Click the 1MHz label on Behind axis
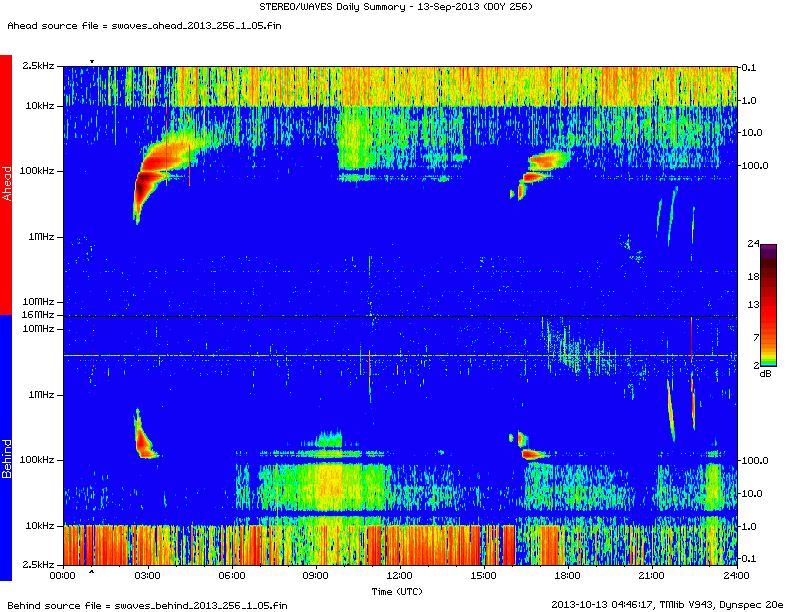 pos(40,394)
